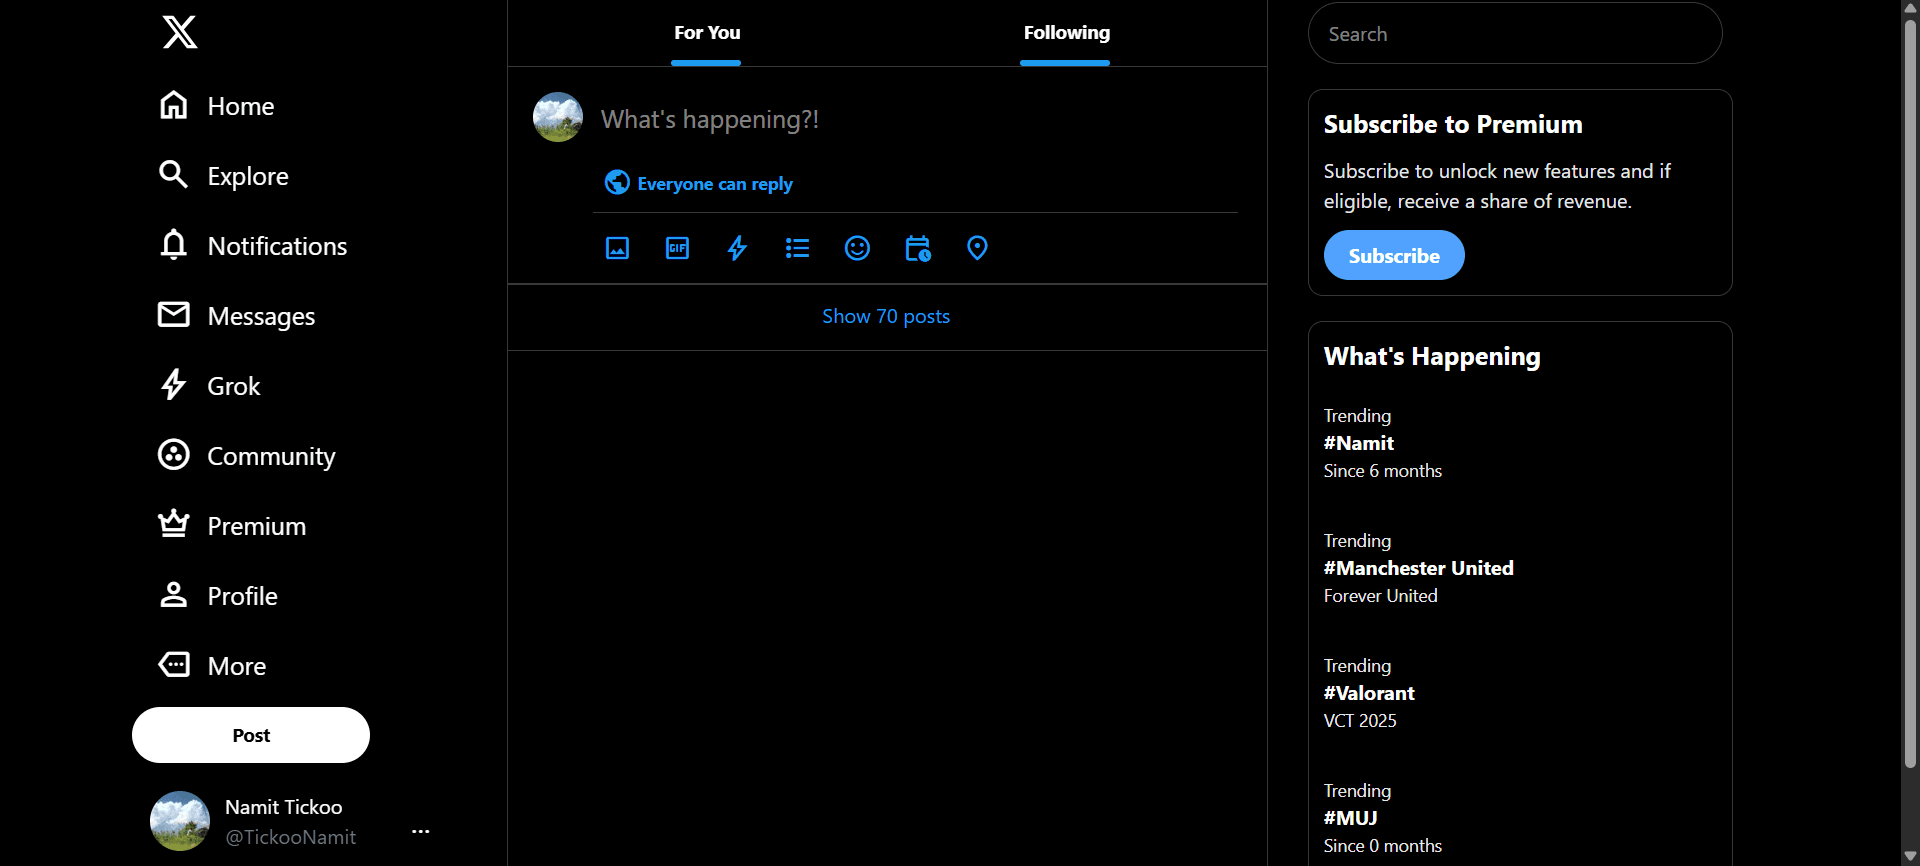Open Notifications from the sidebar
1920x866 pixels.
coord(253,246)
